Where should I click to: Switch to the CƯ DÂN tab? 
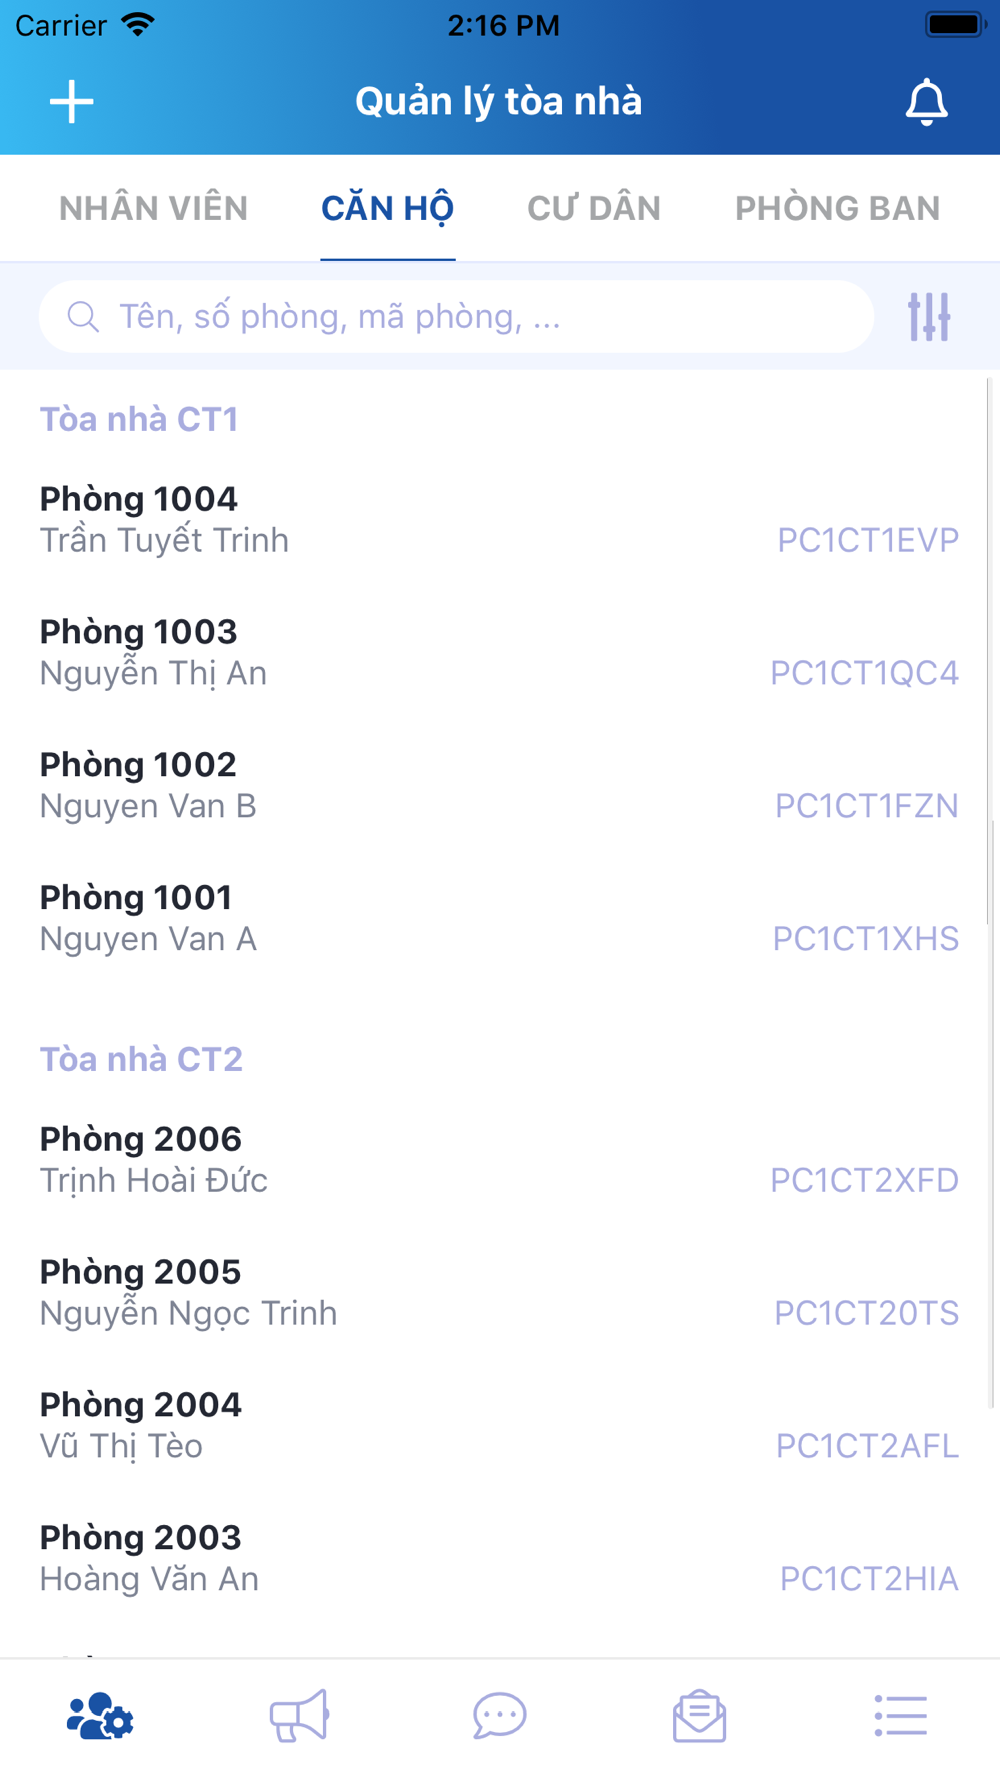pyautogui.click(x=594, y=208)
